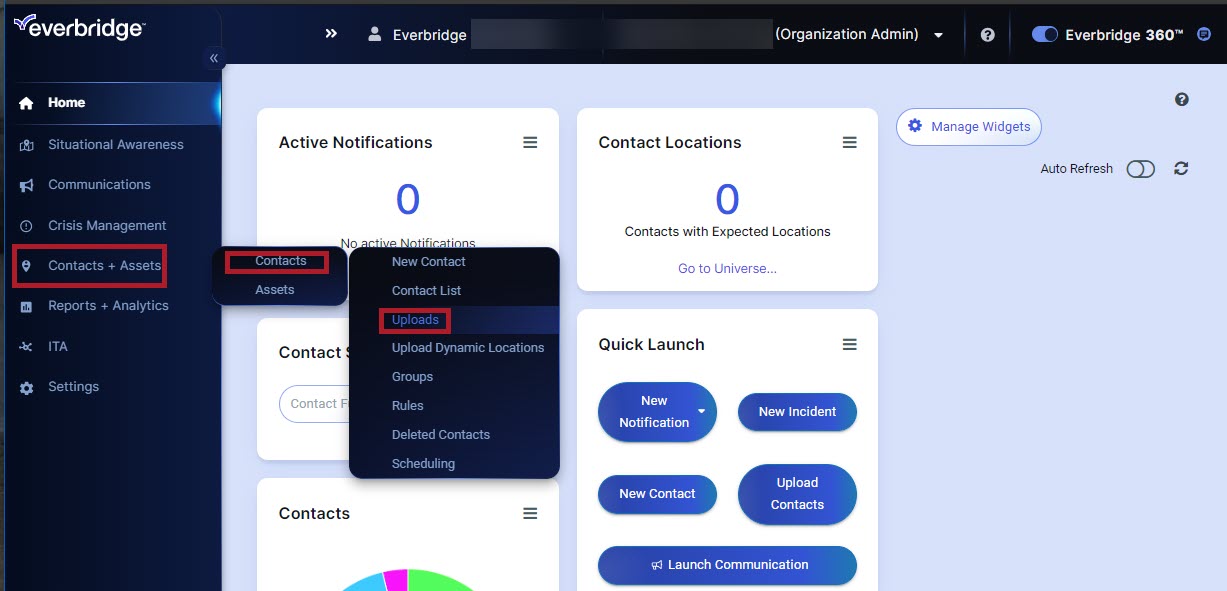Screen dimensions: 1227x591
Task: Expand the header with the double-arrow icon
Action: (331, 34)
